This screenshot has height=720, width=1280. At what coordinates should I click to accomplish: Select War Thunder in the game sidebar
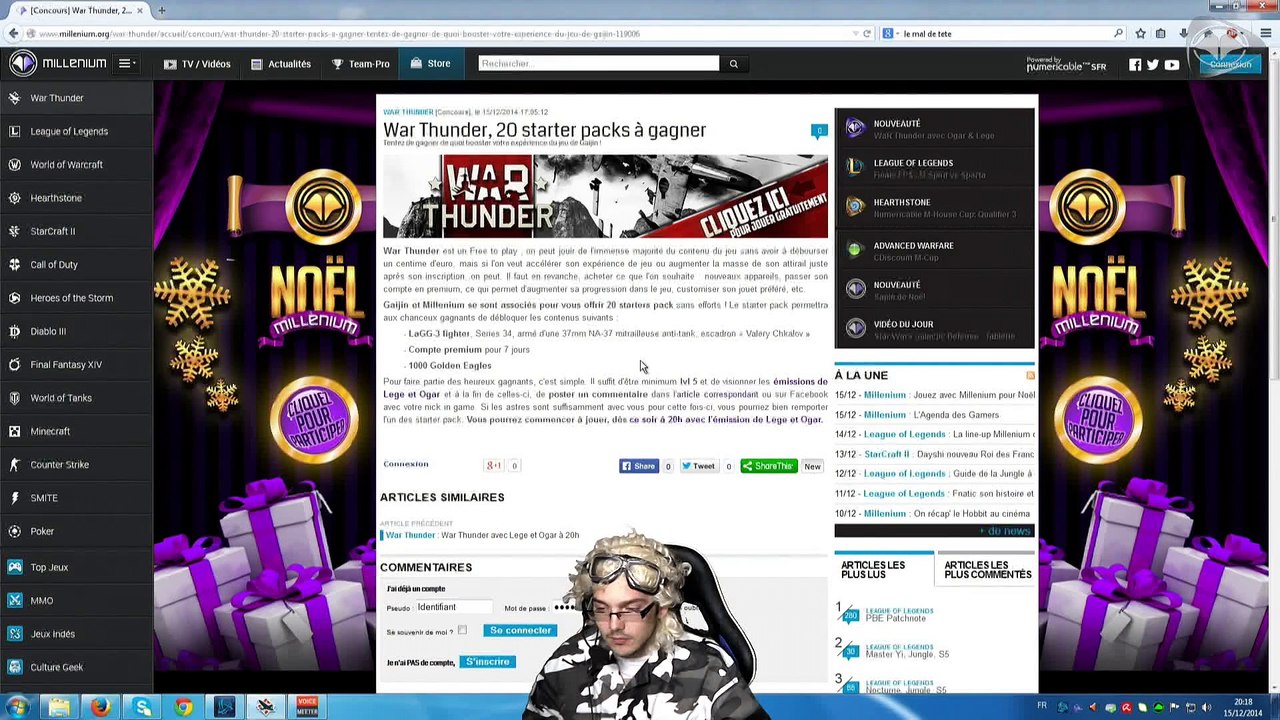tap(76, 98)
